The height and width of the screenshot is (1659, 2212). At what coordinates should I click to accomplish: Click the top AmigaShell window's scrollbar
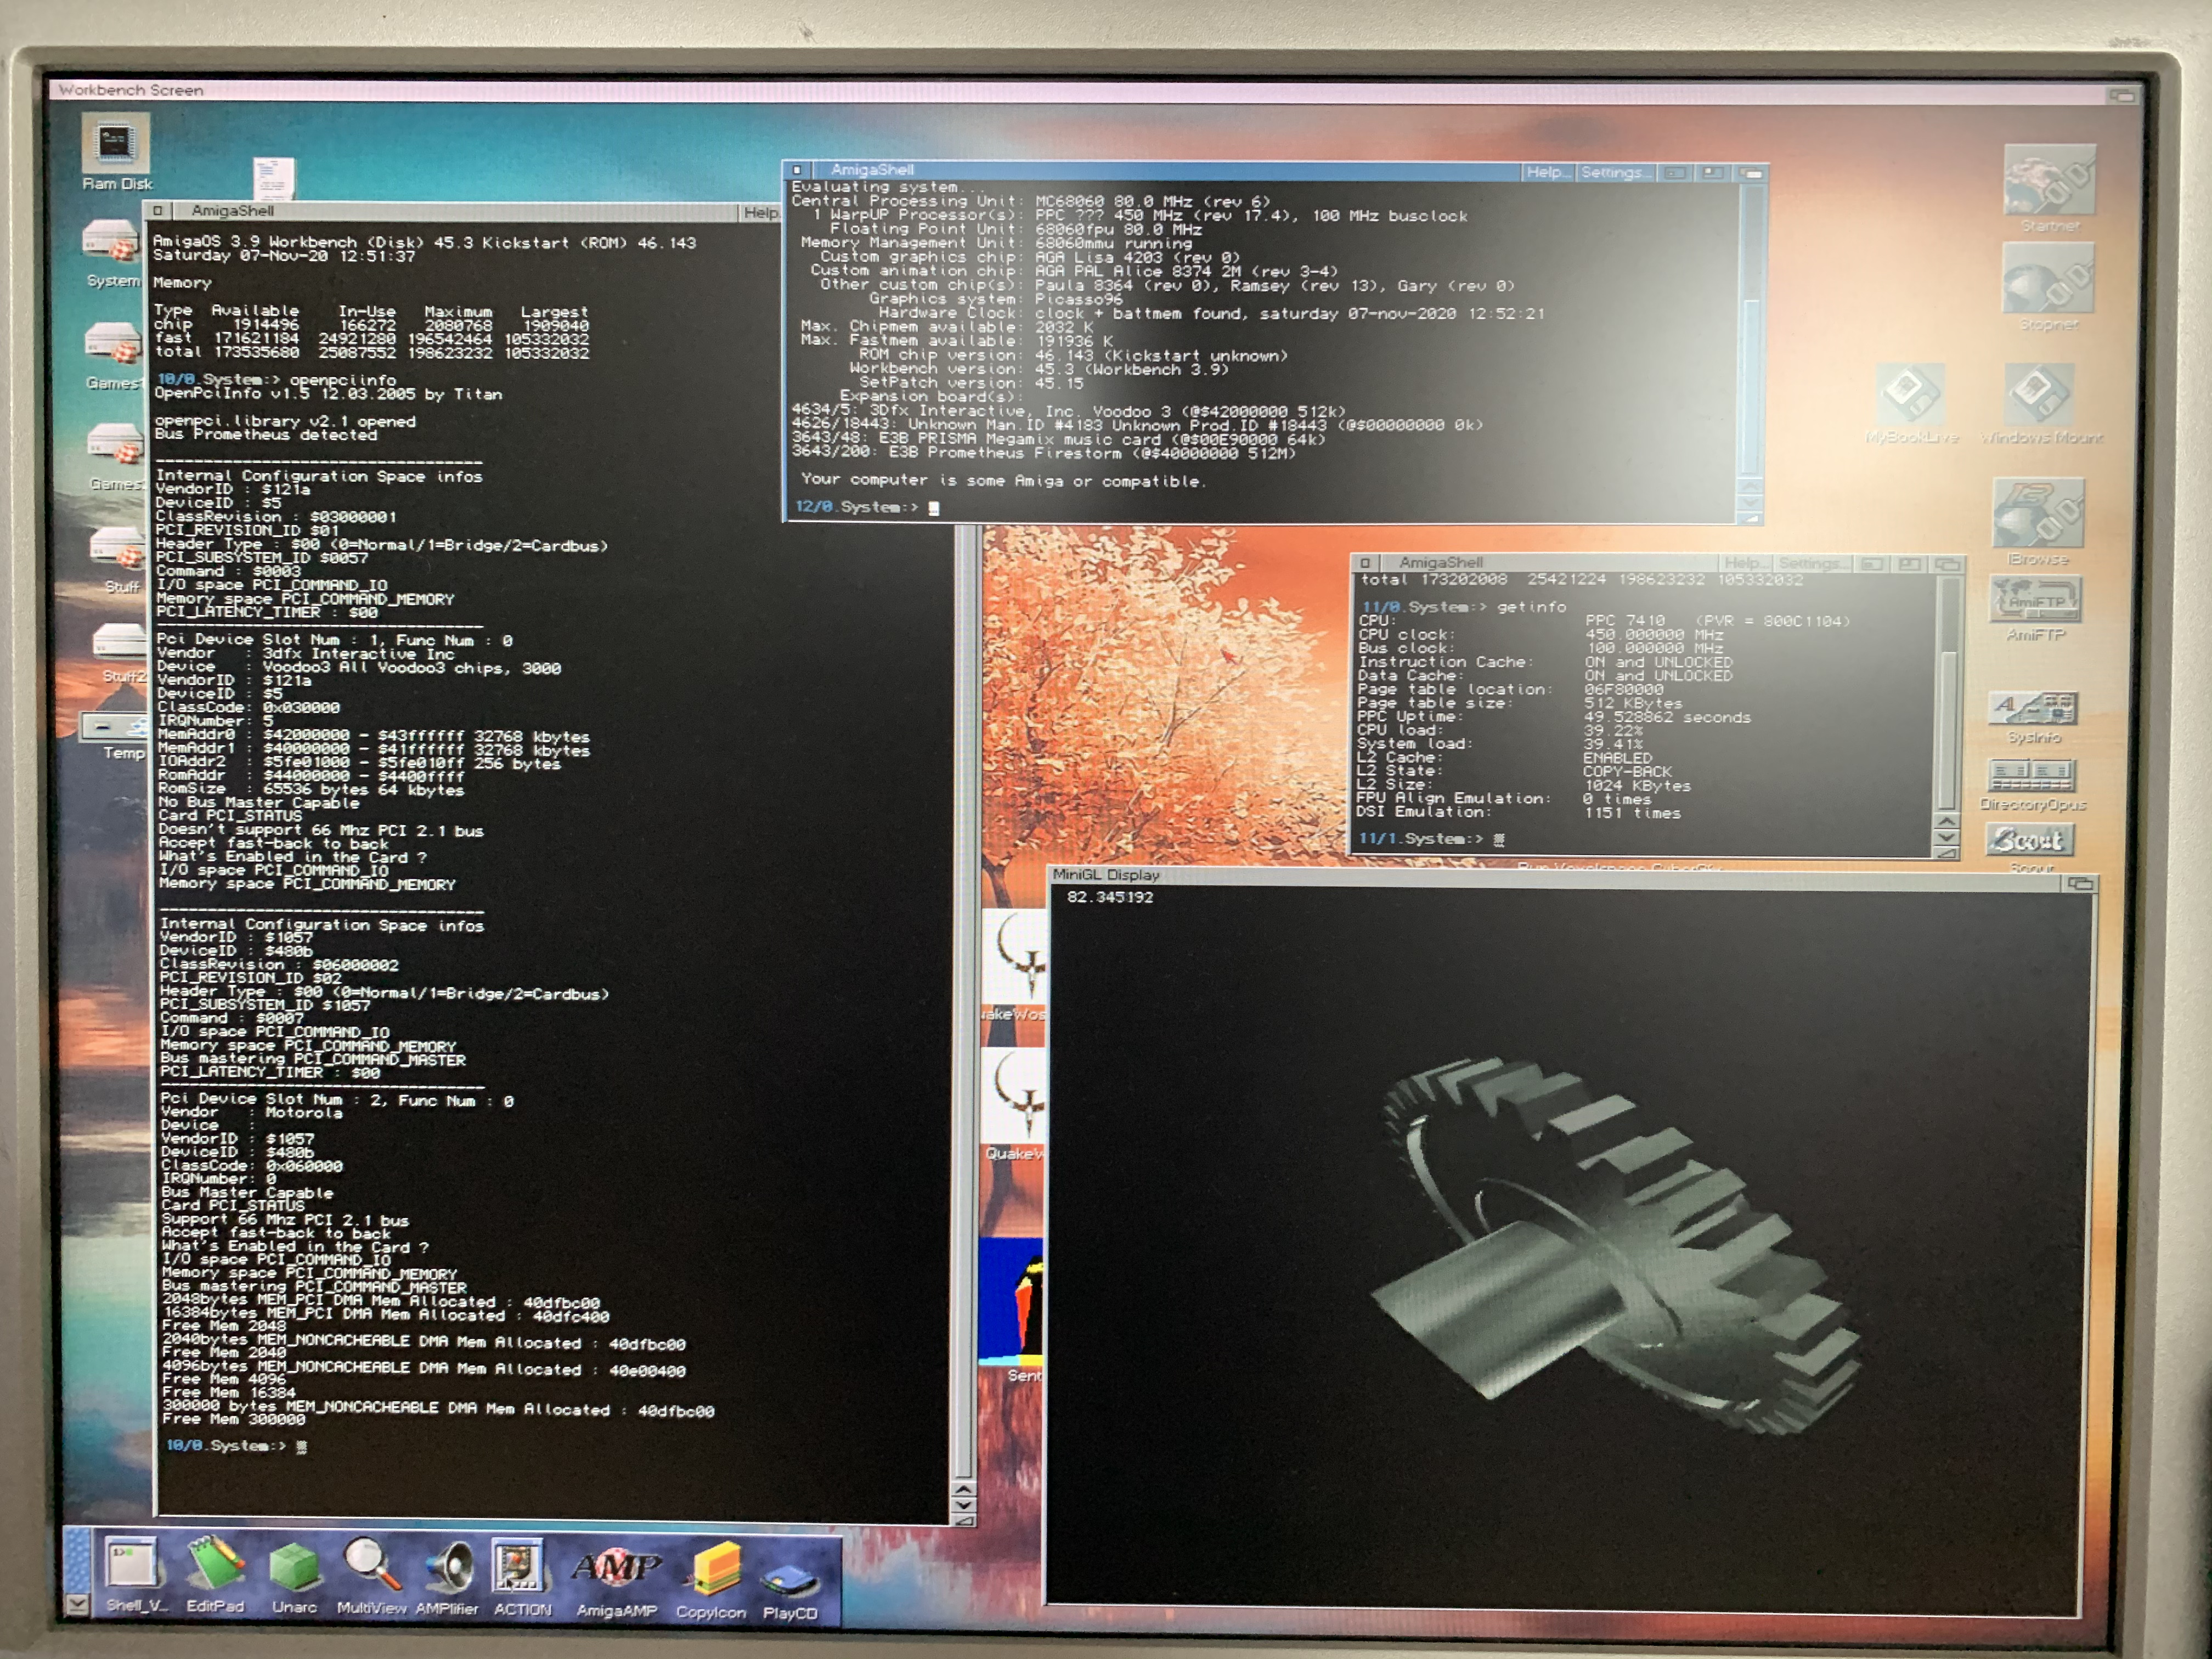[x=1751, y=330]
